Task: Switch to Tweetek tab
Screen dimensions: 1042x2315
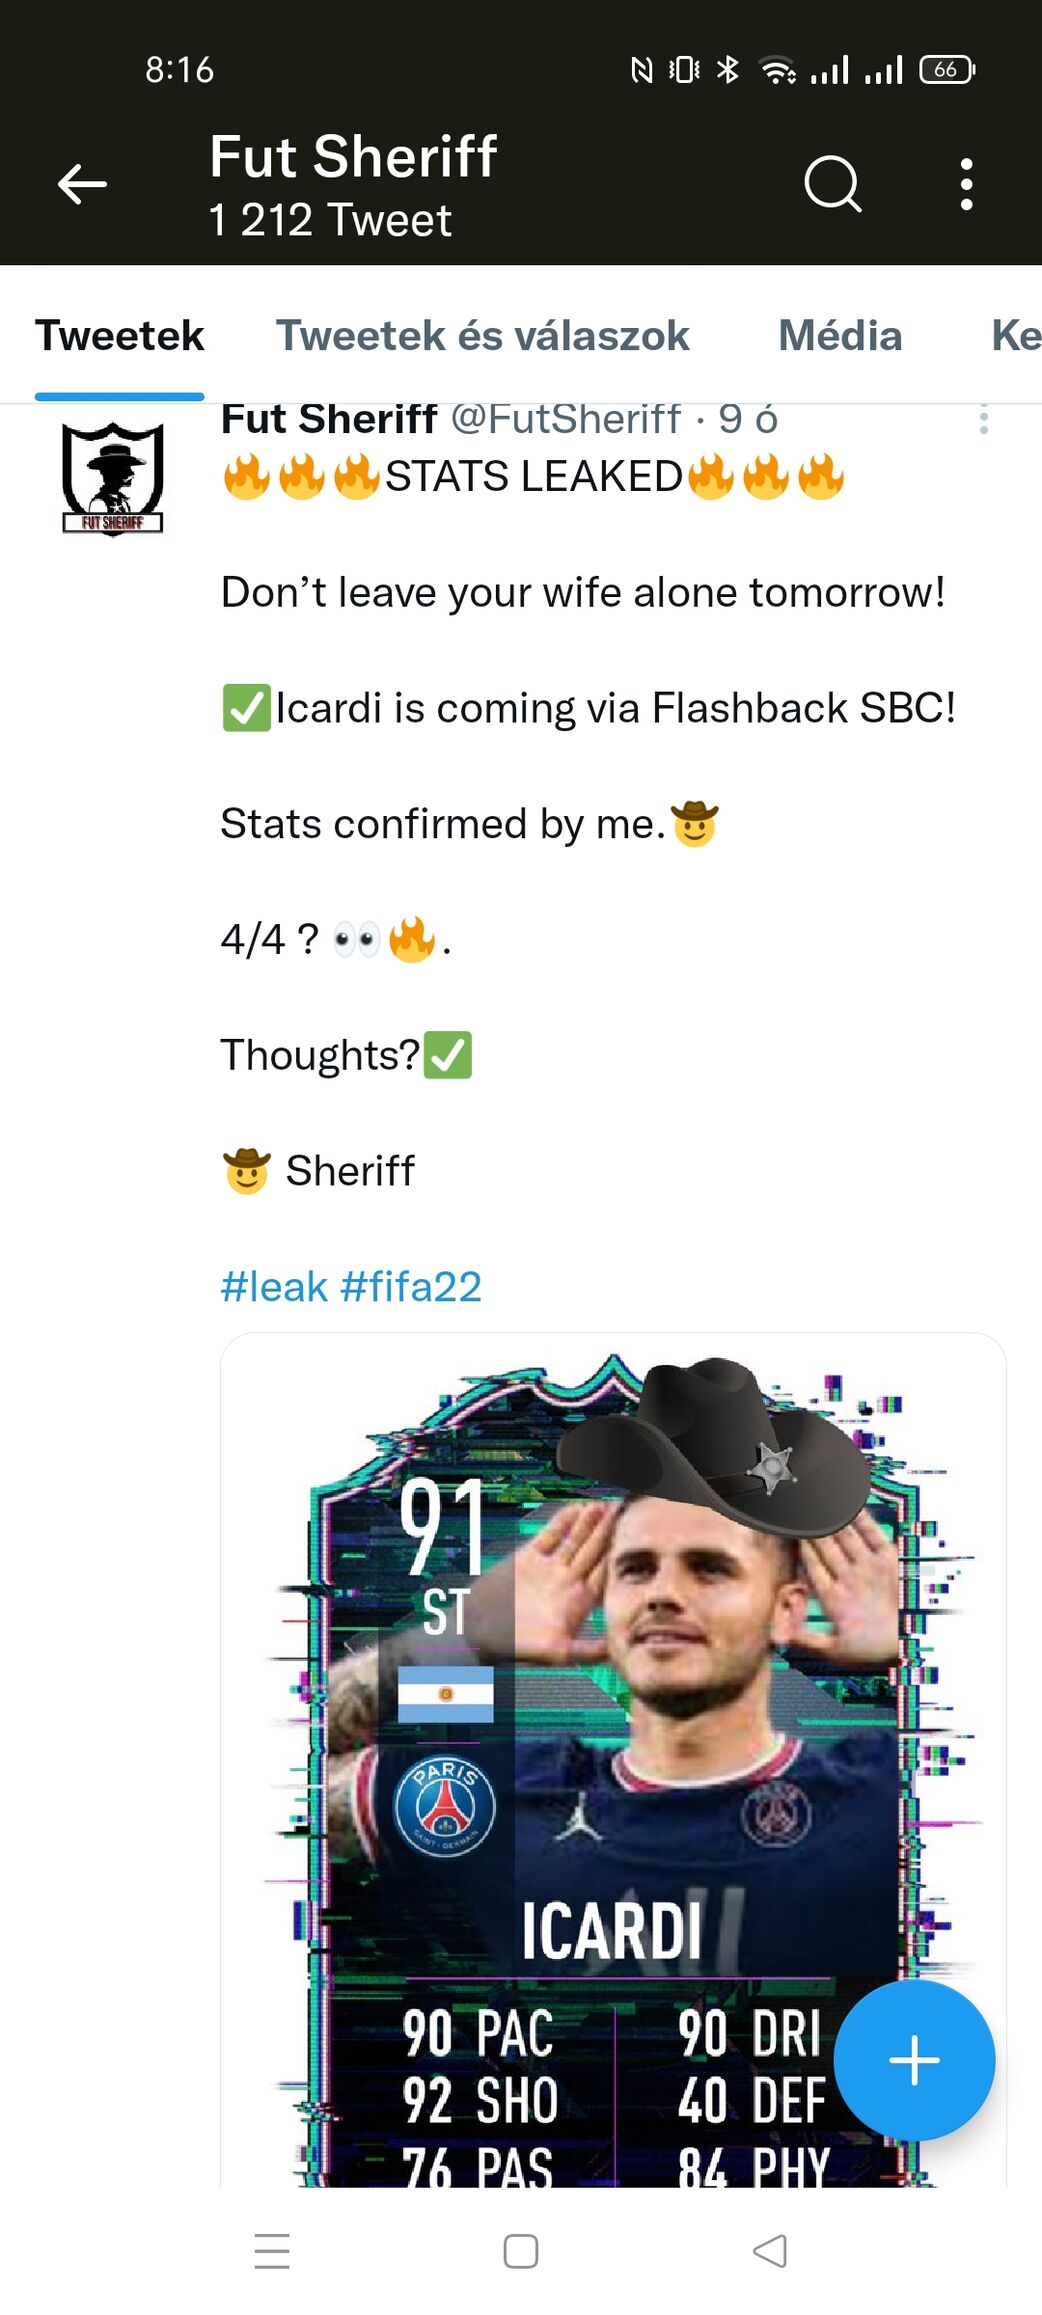Action: pos(119,336)
